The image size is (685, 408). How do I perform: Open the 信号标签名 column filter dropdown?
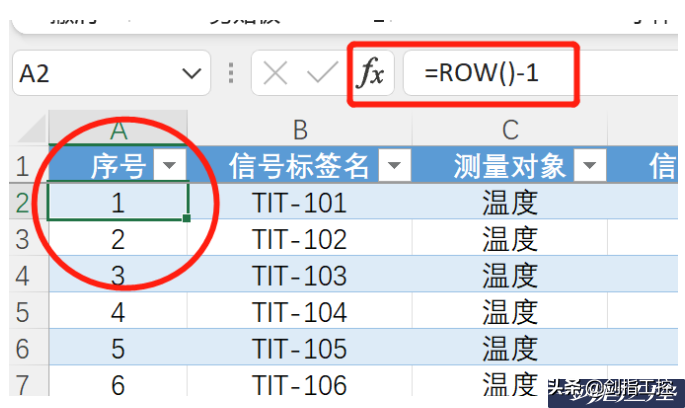pos(394,165)
